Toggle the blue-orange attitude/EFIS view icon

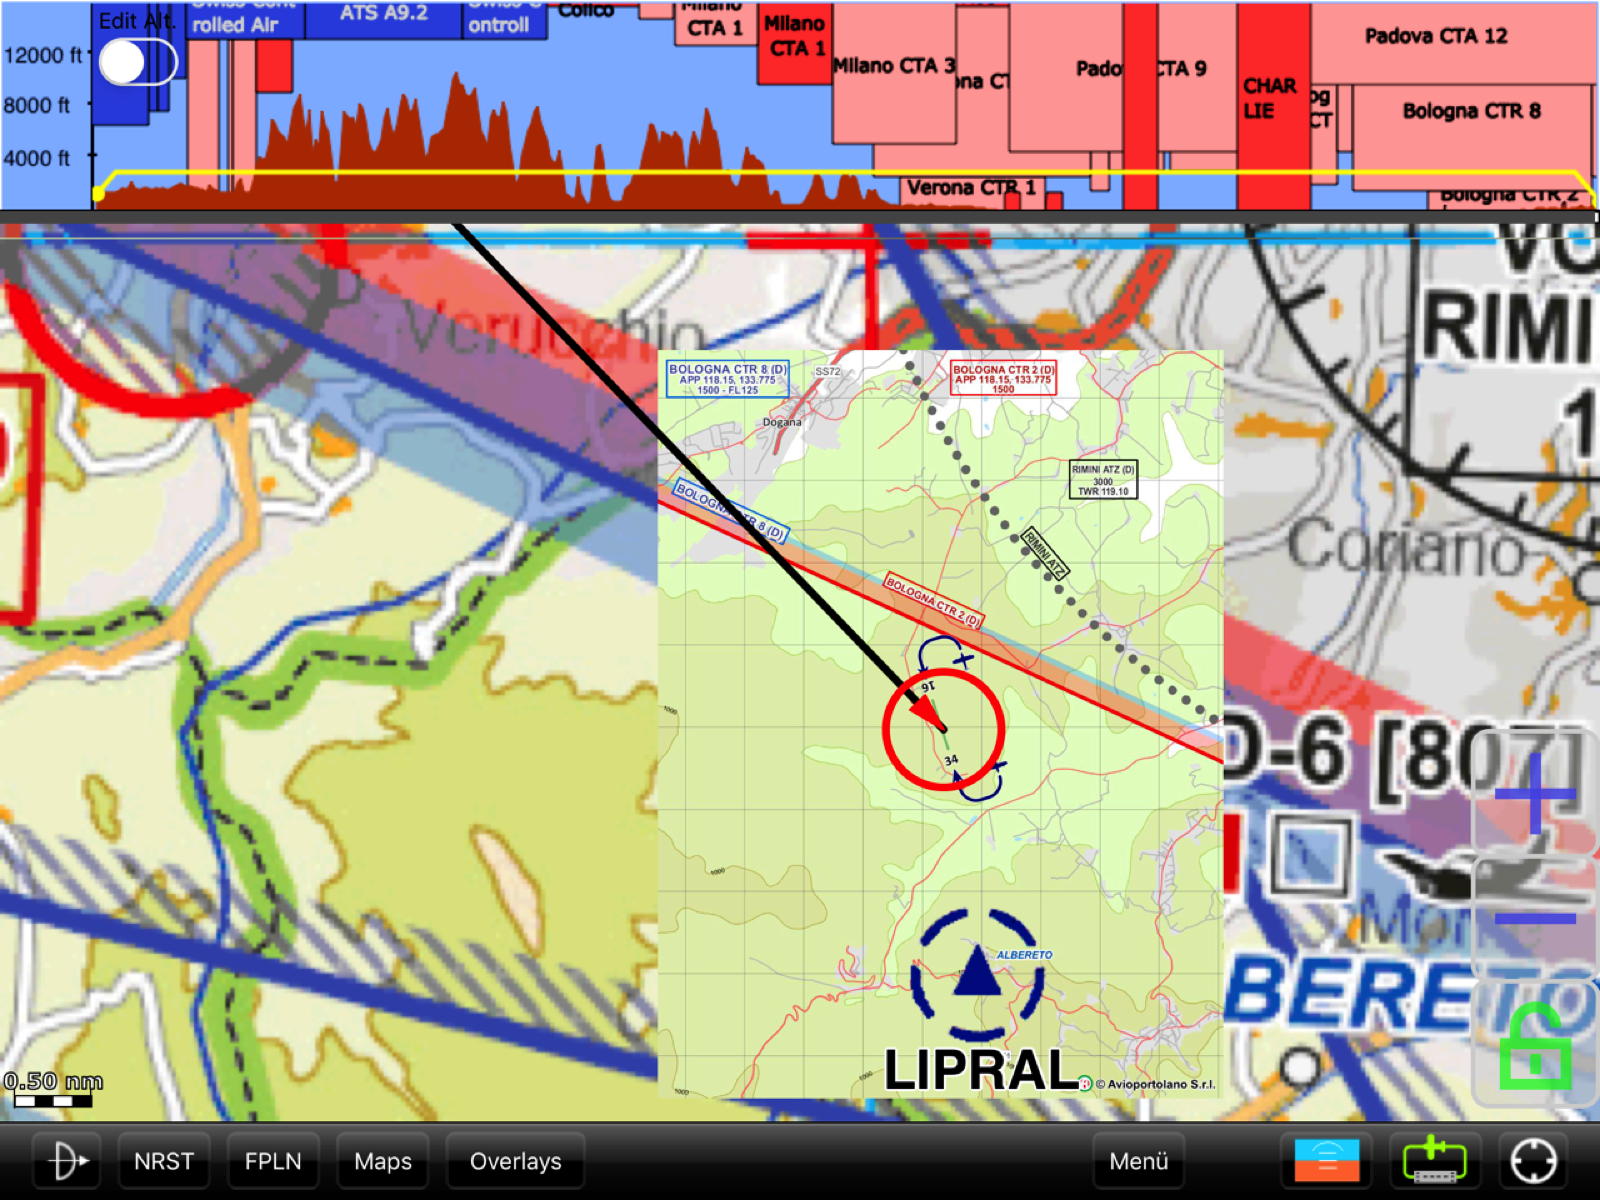[1327, 1161]
